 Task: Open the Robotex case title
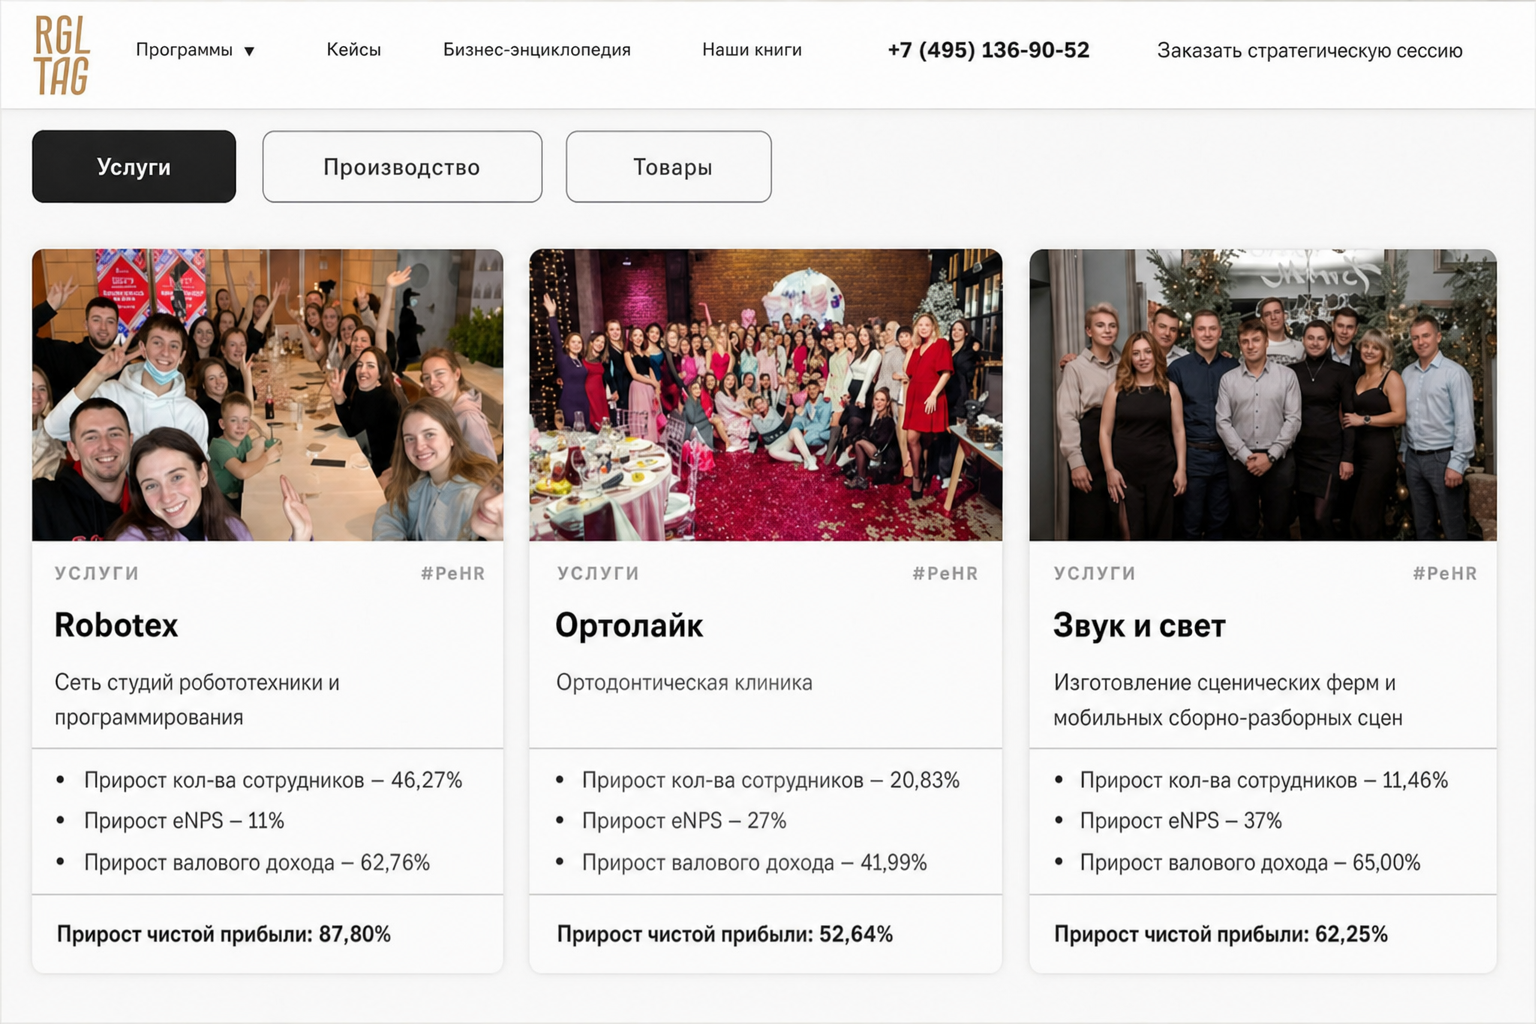(x=116, y=626)
